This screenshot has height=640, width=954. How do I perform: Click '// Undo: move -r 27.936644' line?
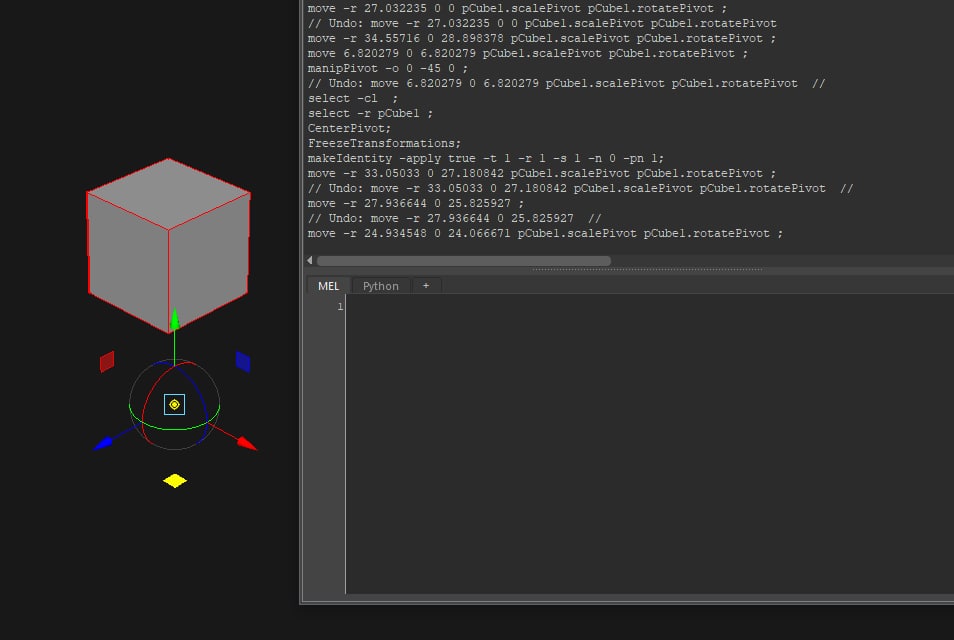[454, 218]
